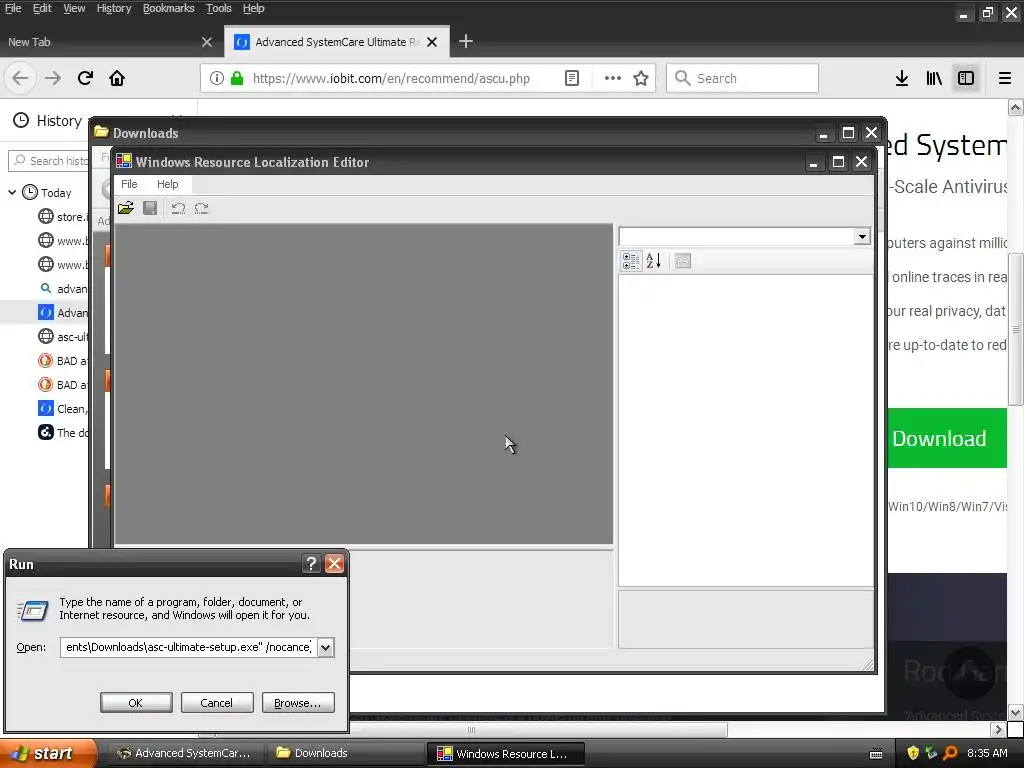Click the Redo arrow in the editor toolbar
The height and width of the screenshot is (768, 1024).
(x=202, y=208)
